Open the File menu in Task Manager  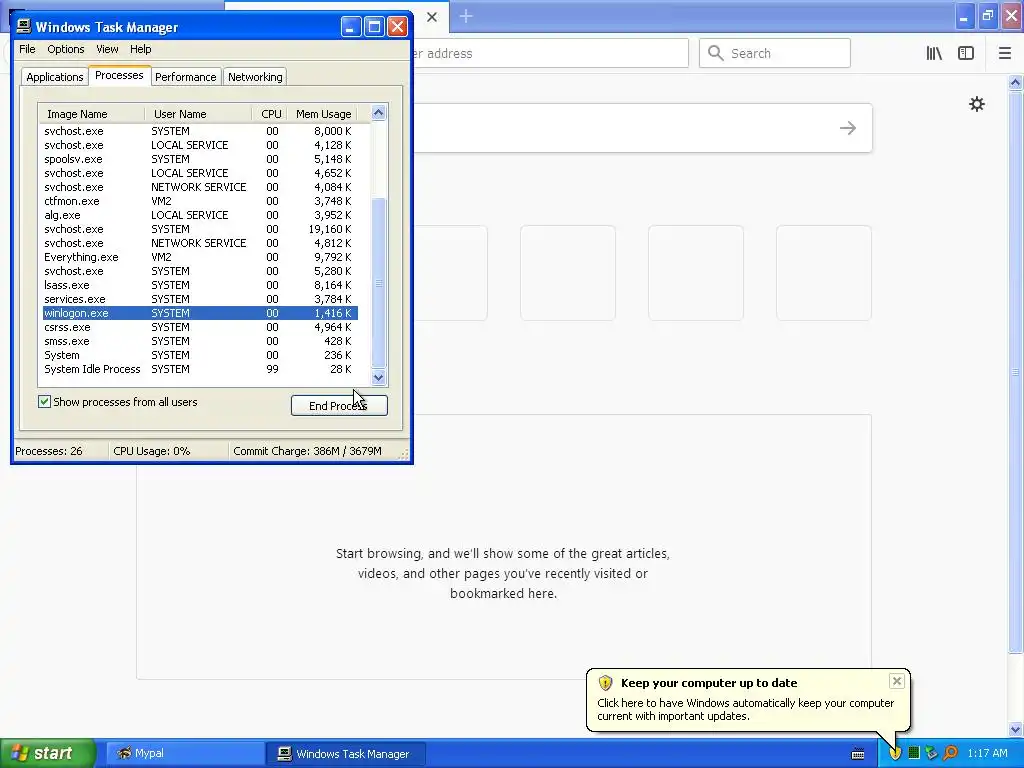click(27, 49)
